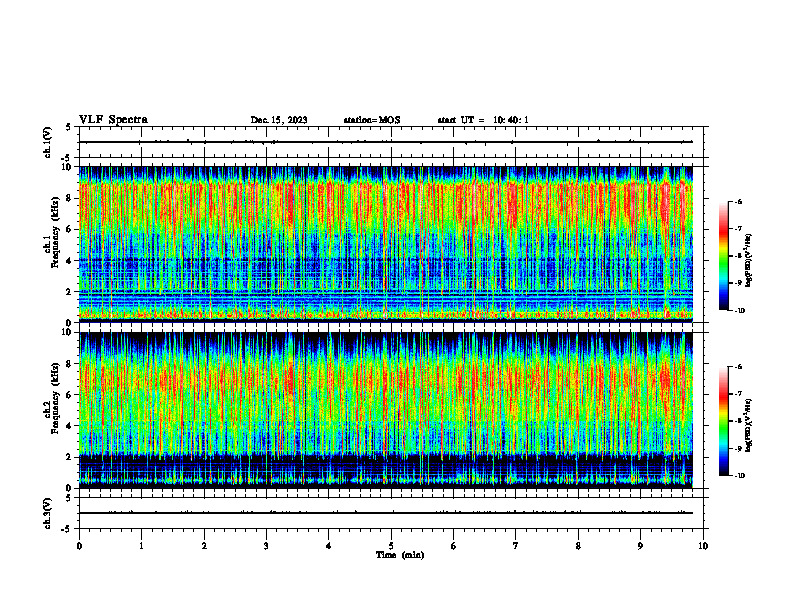792x612 pixels.
Task: Select the date text "Dec. 15, 2023"
Action: pyautogui.click(x=279, y=120)
